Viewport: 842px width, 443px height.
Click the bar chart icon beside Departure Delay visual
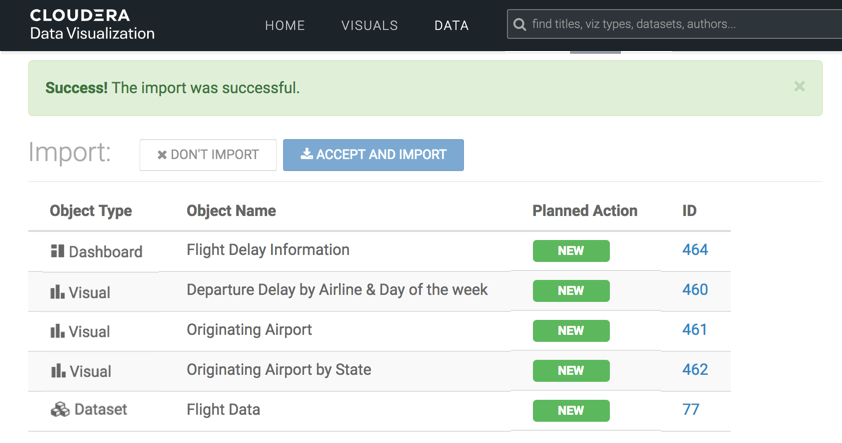[57, 291]
